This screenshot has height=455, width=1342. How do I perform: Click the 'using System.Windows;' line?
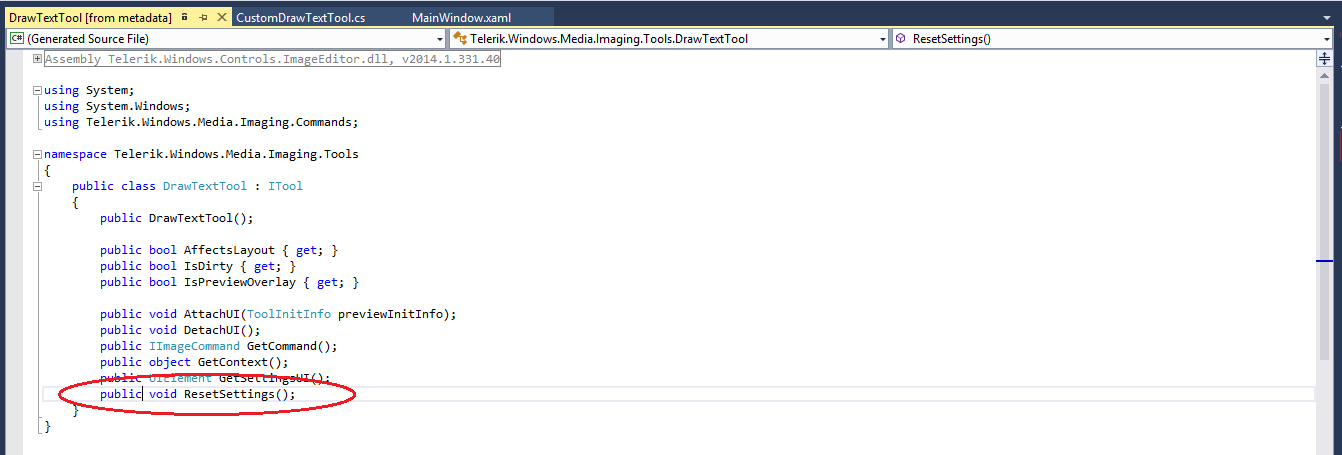pos(117,106)
